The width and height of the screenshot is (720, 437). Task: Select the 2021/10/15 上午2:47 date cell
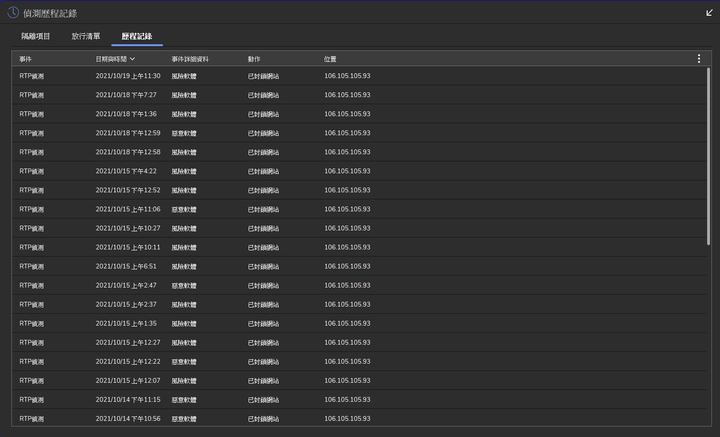[126, 286]
